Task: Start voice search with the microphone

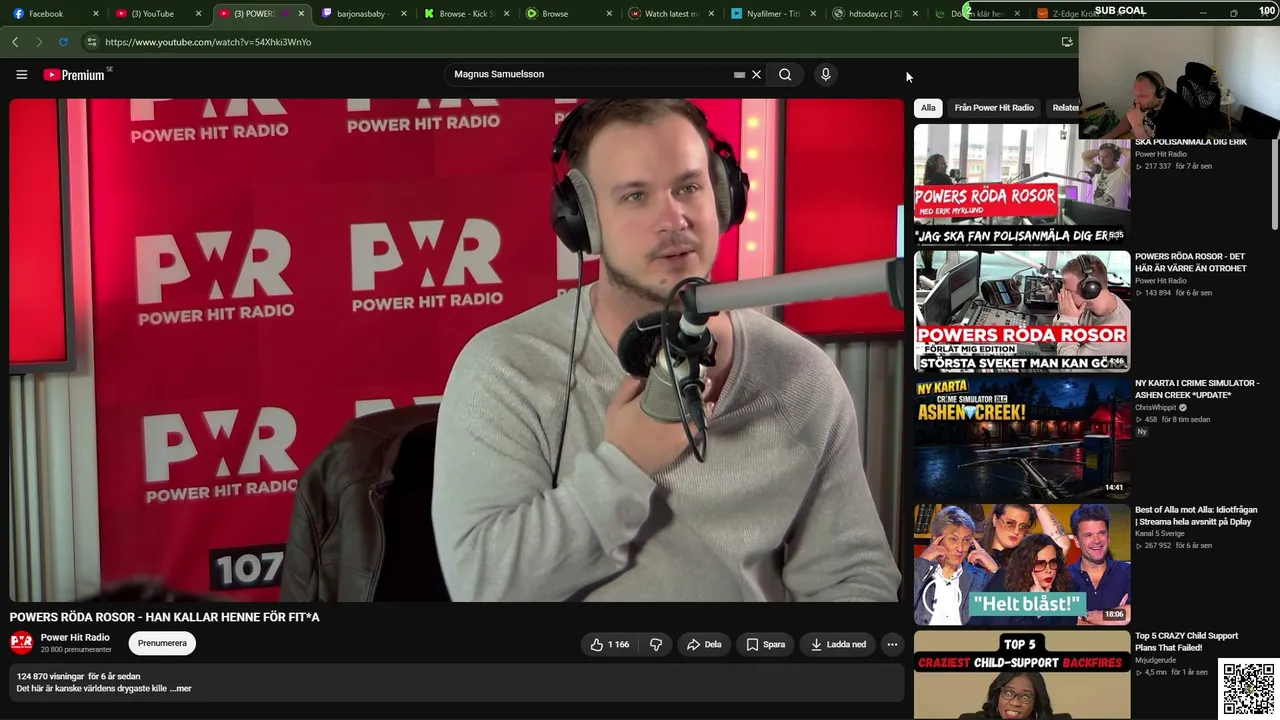Action: (x=825, y=74)
